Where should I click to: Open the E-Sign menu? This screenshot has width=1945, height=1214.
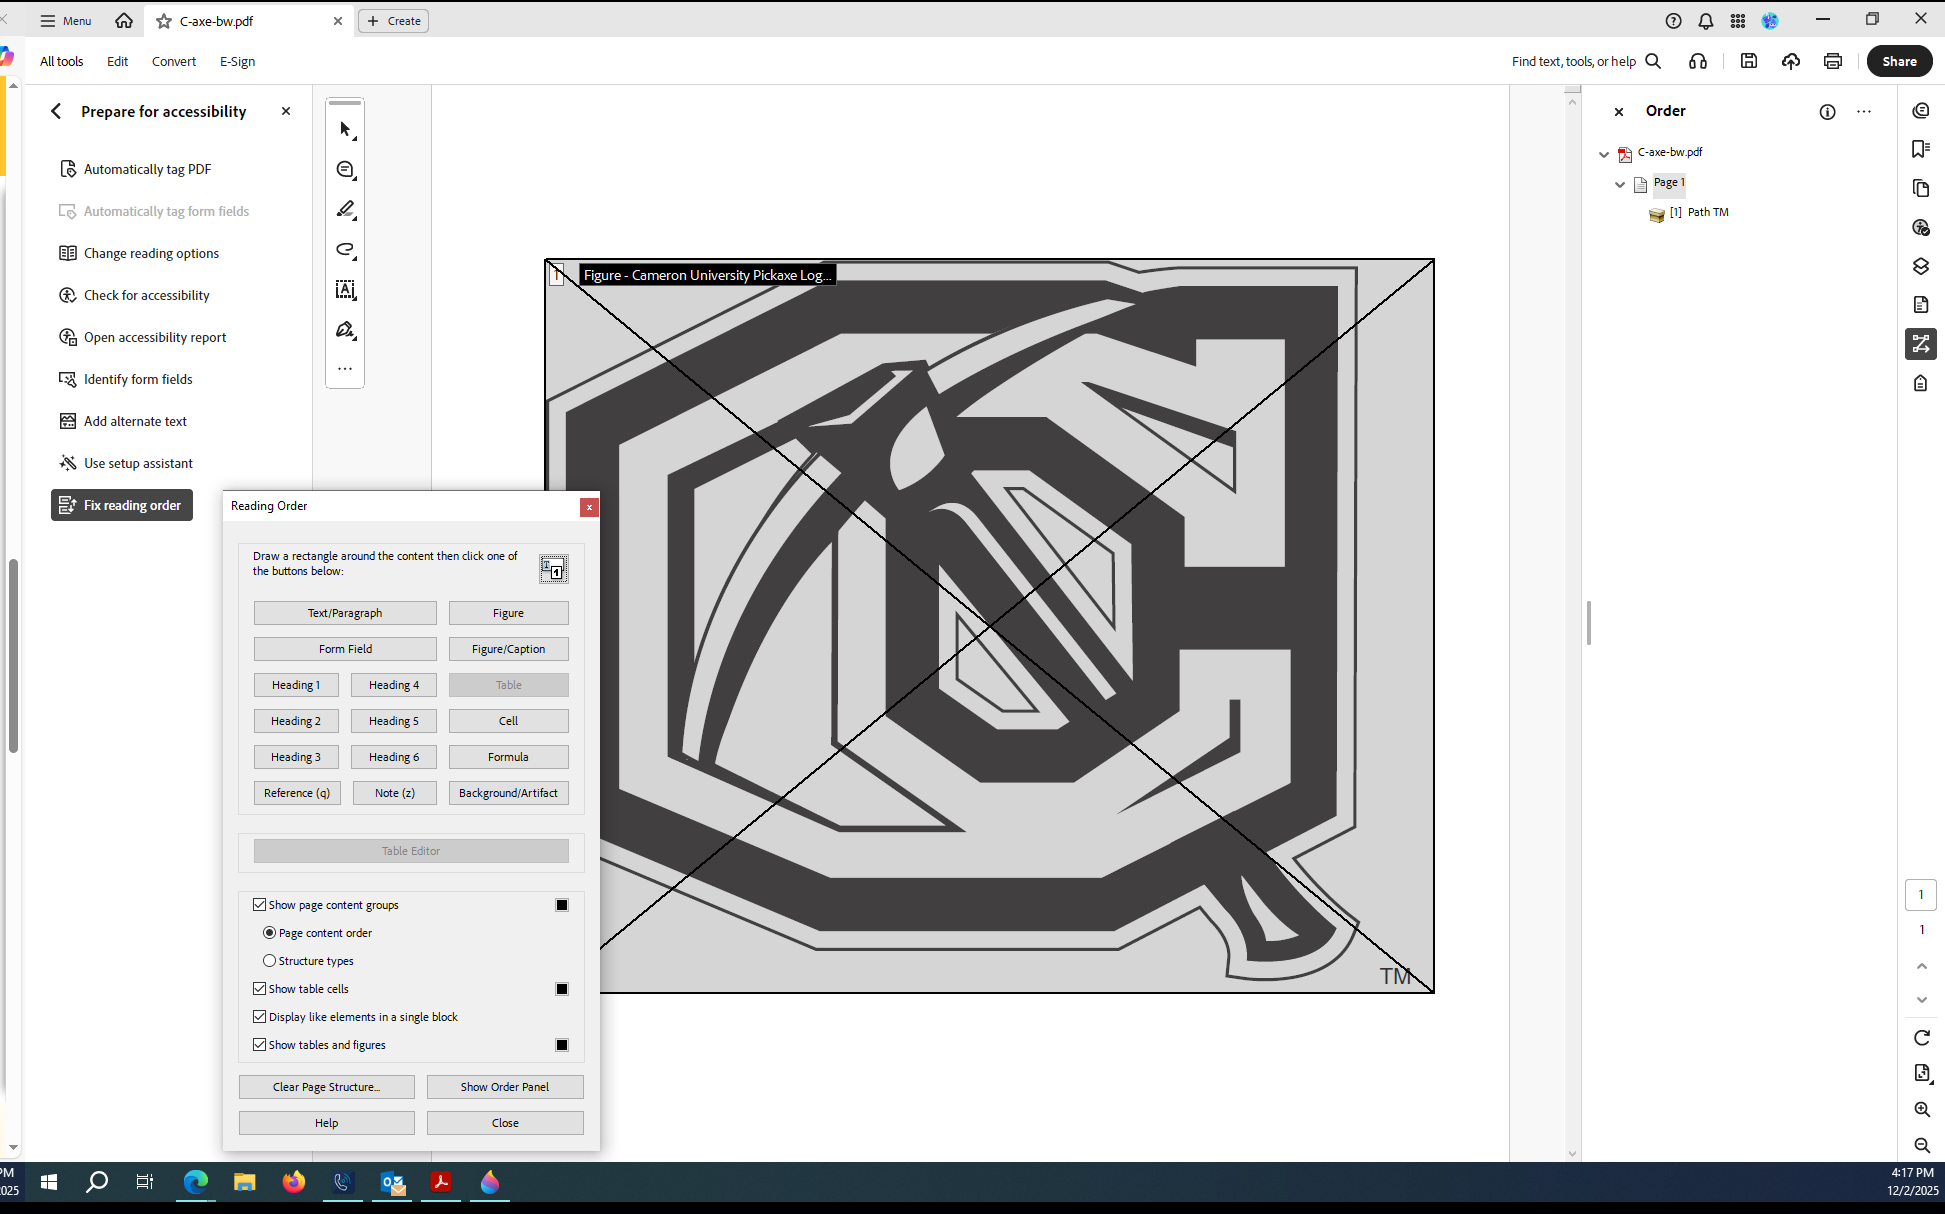(237, 61)
